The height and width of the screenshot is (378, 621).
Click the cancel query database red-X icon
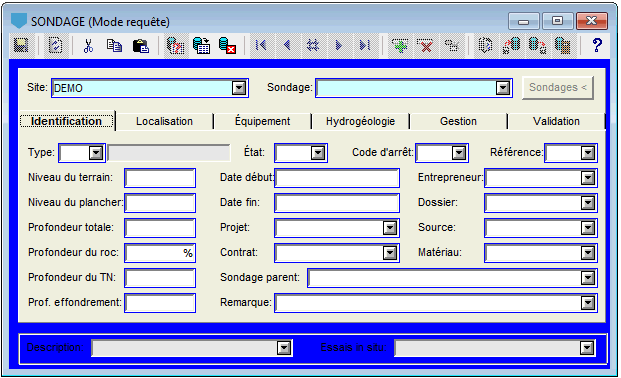[228, 46]
